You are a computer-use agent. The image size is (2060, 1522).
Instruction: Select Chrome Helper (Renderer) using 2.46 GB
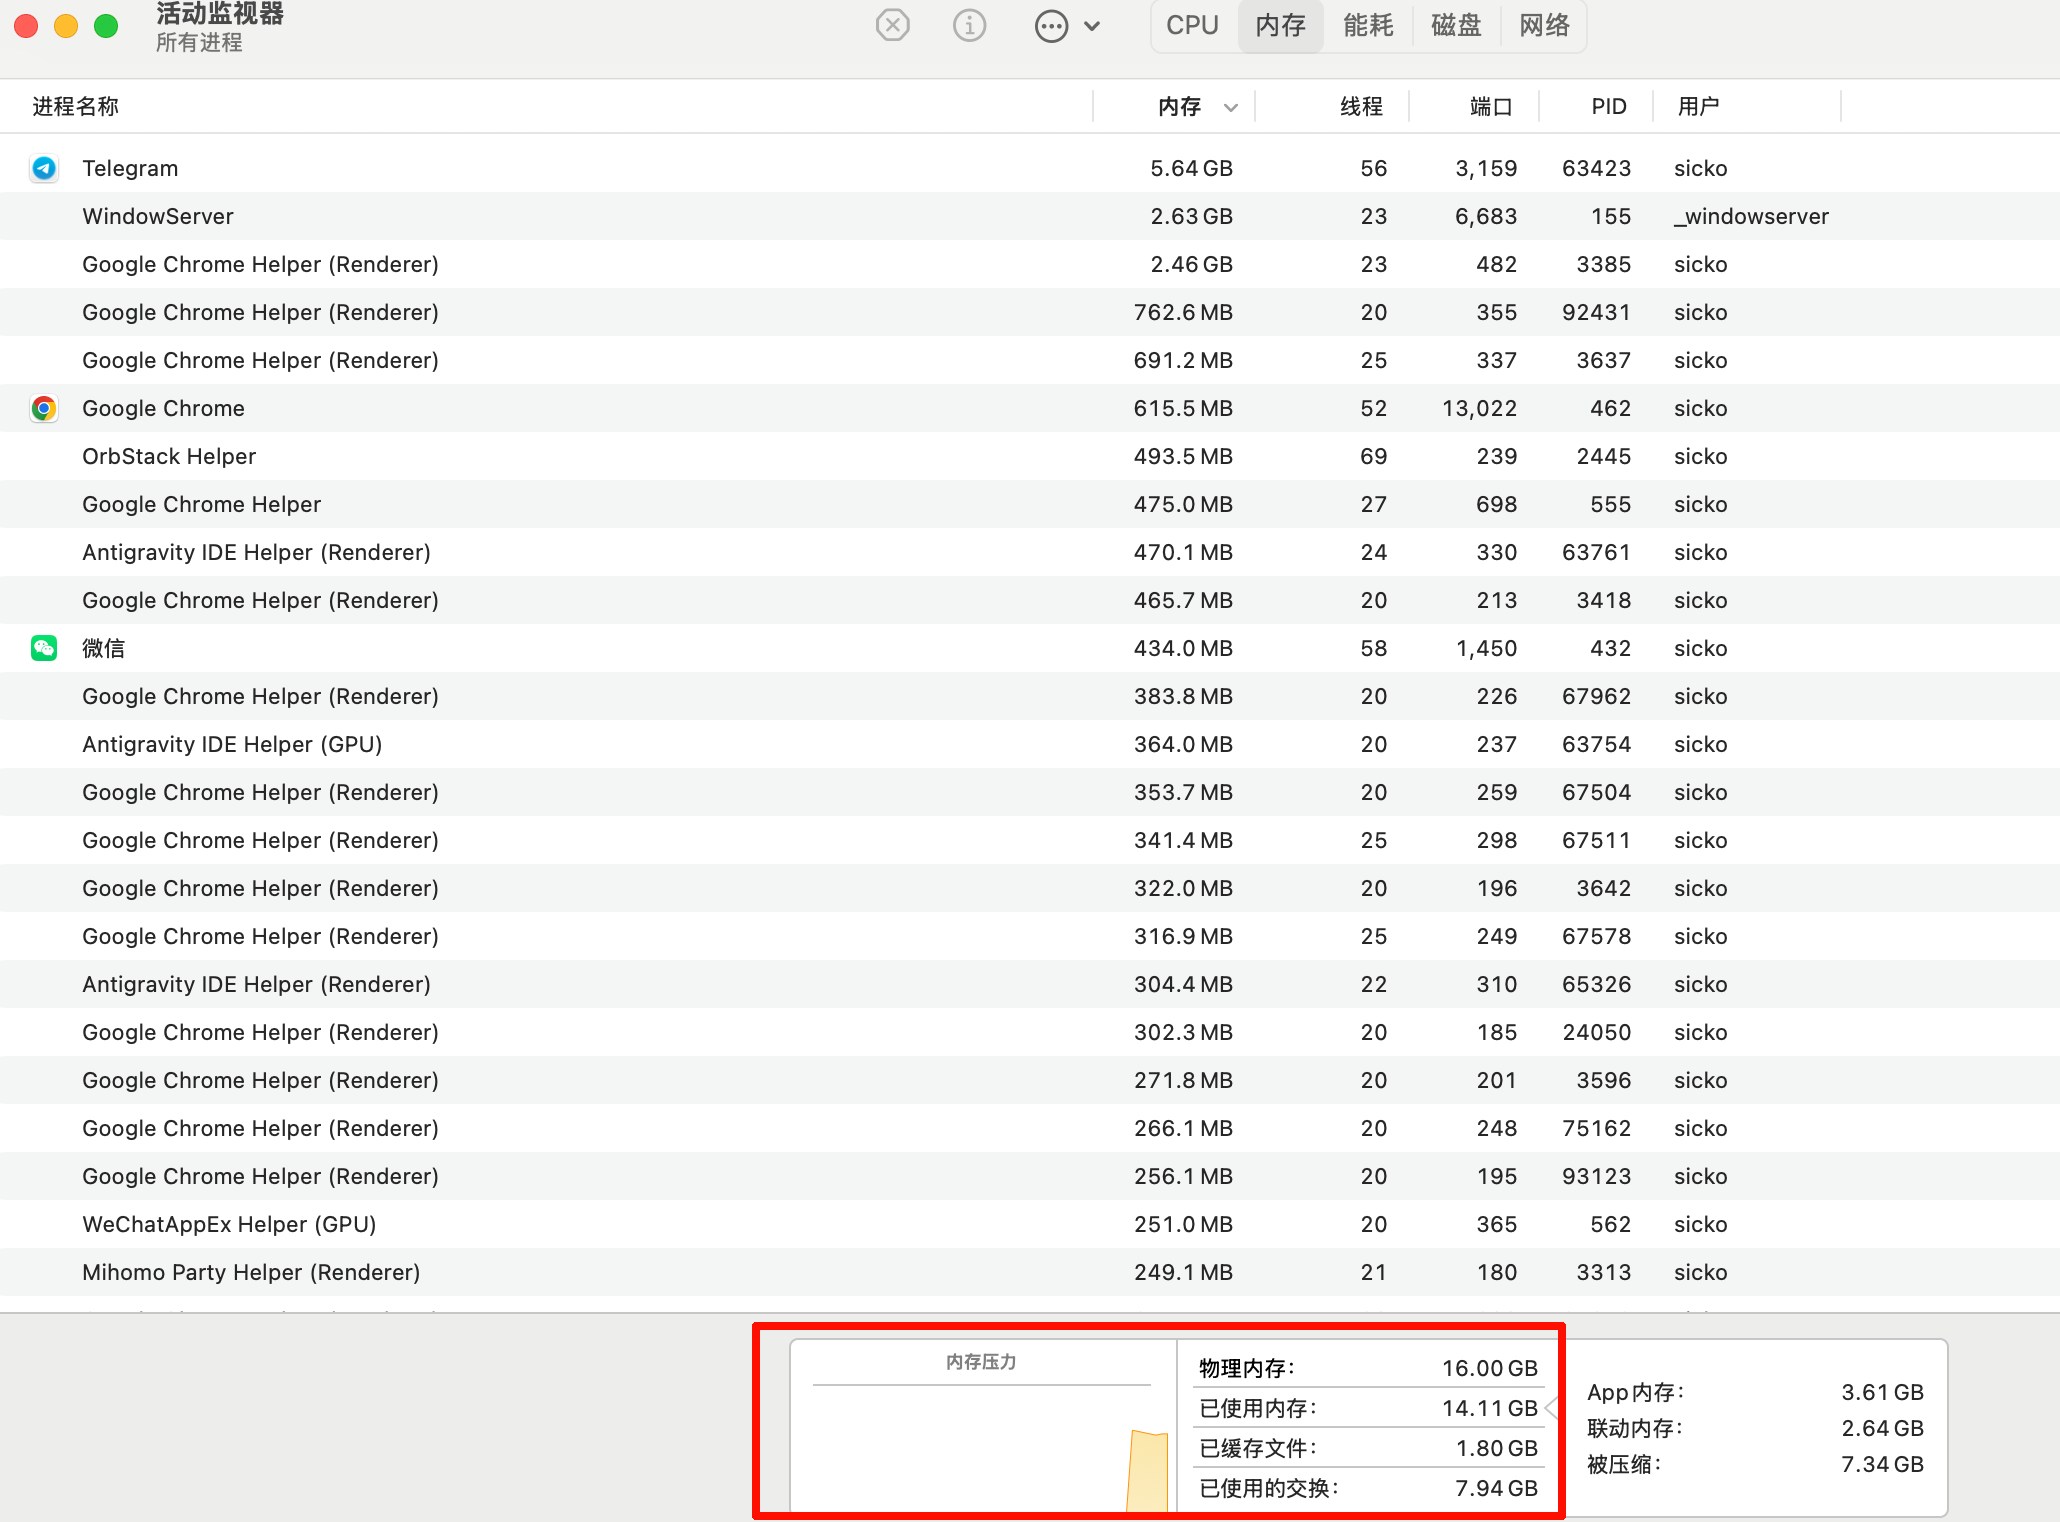[1030, 264]
